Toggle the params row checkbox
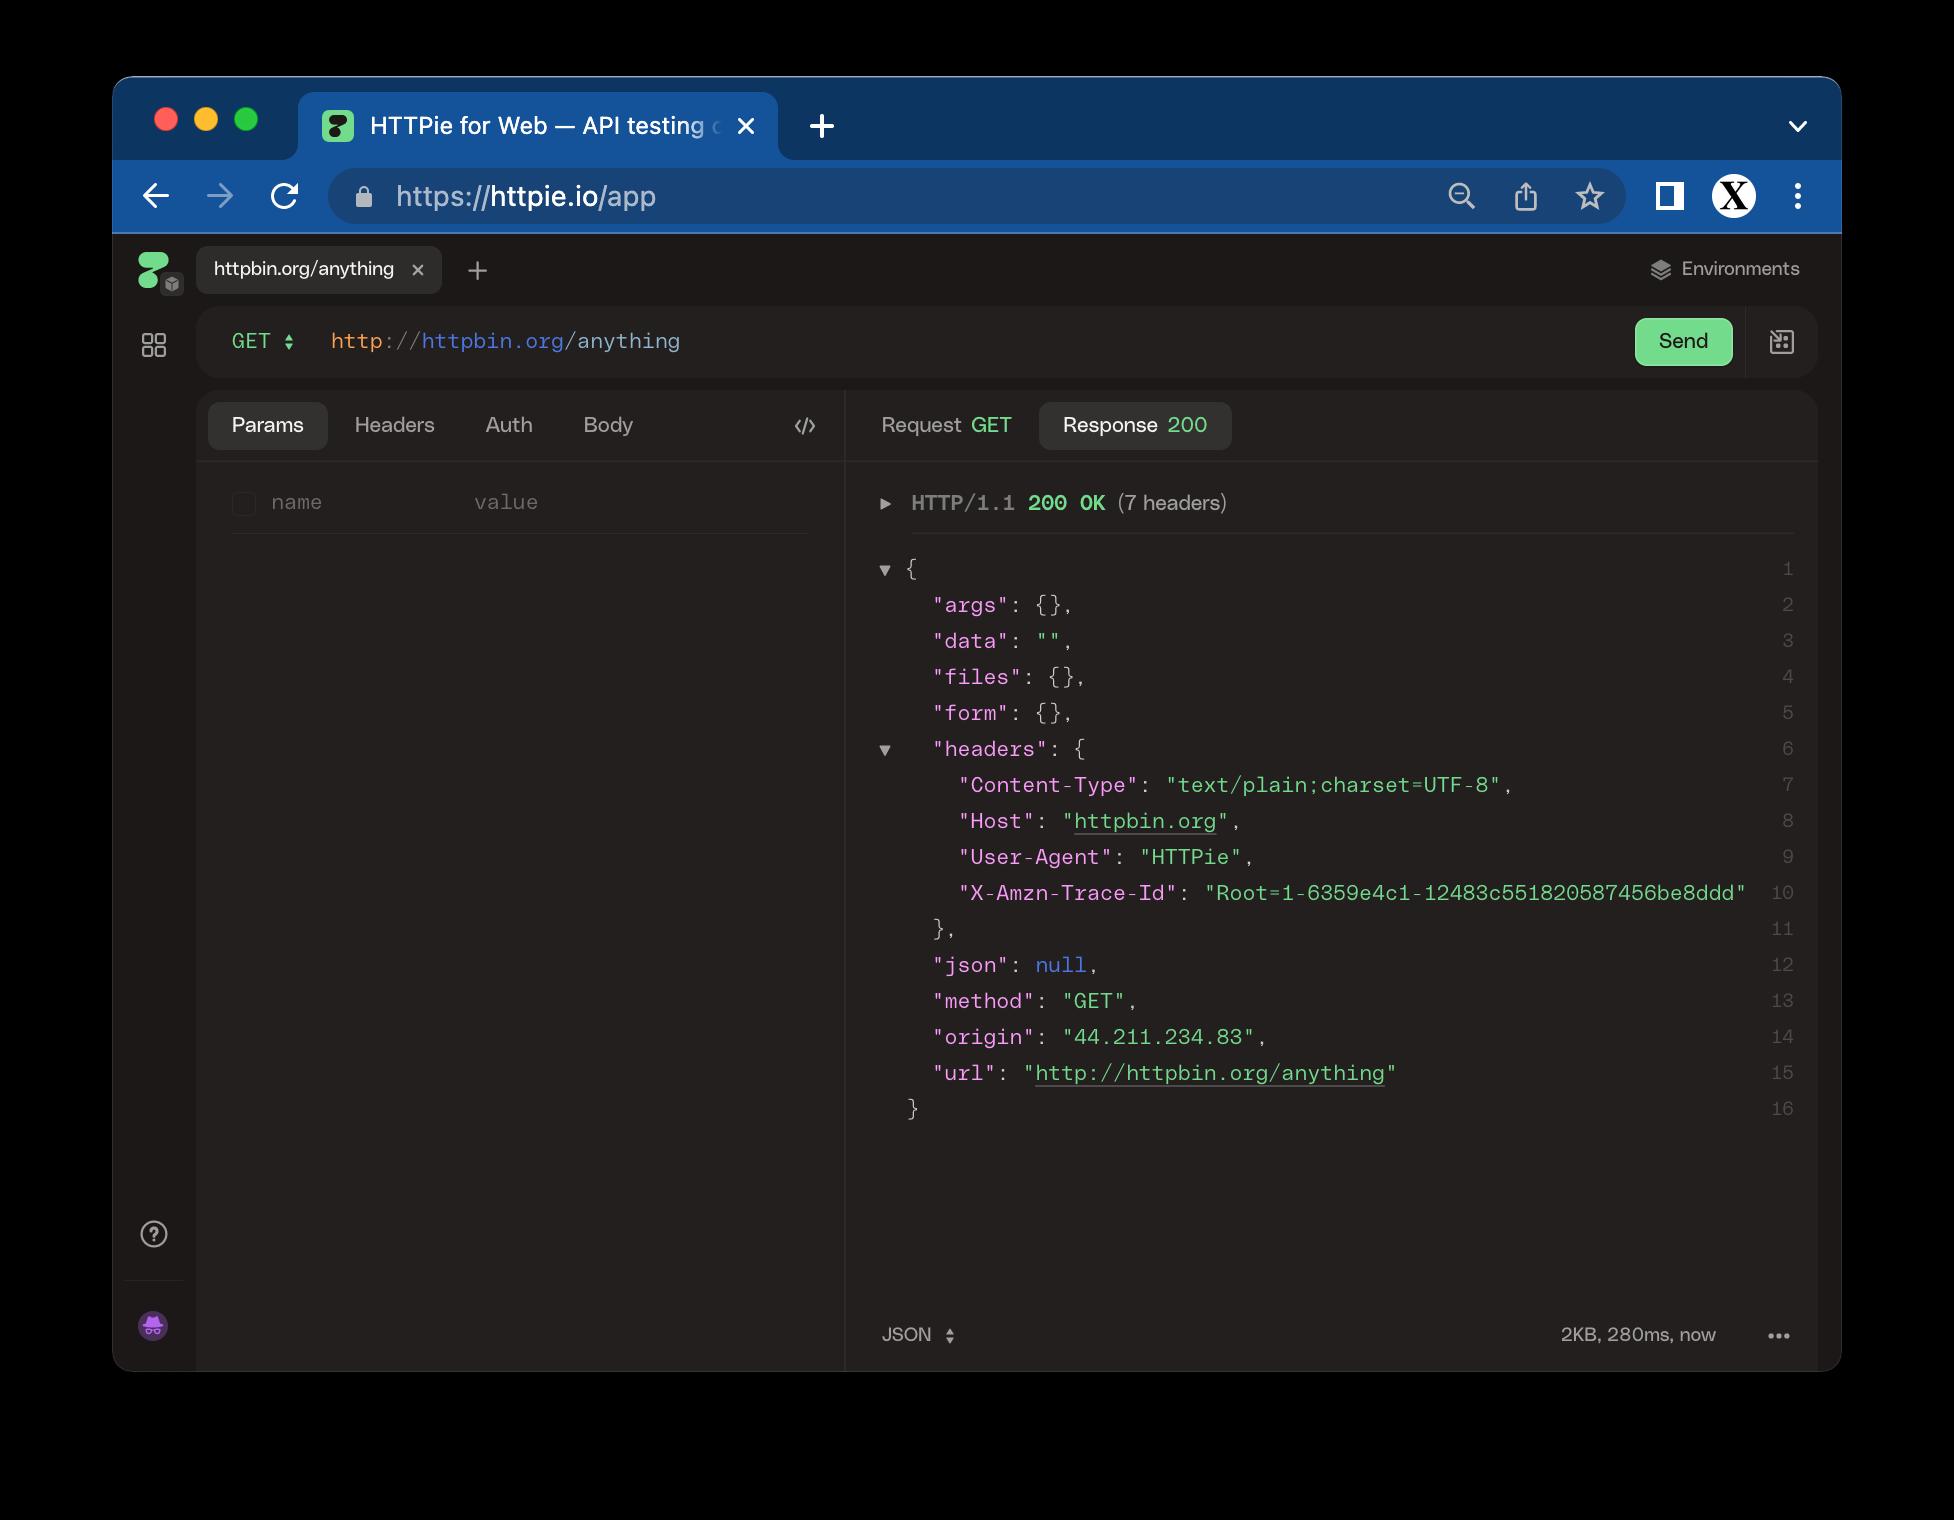1954x1520 pixels. [x=244, y=503]
